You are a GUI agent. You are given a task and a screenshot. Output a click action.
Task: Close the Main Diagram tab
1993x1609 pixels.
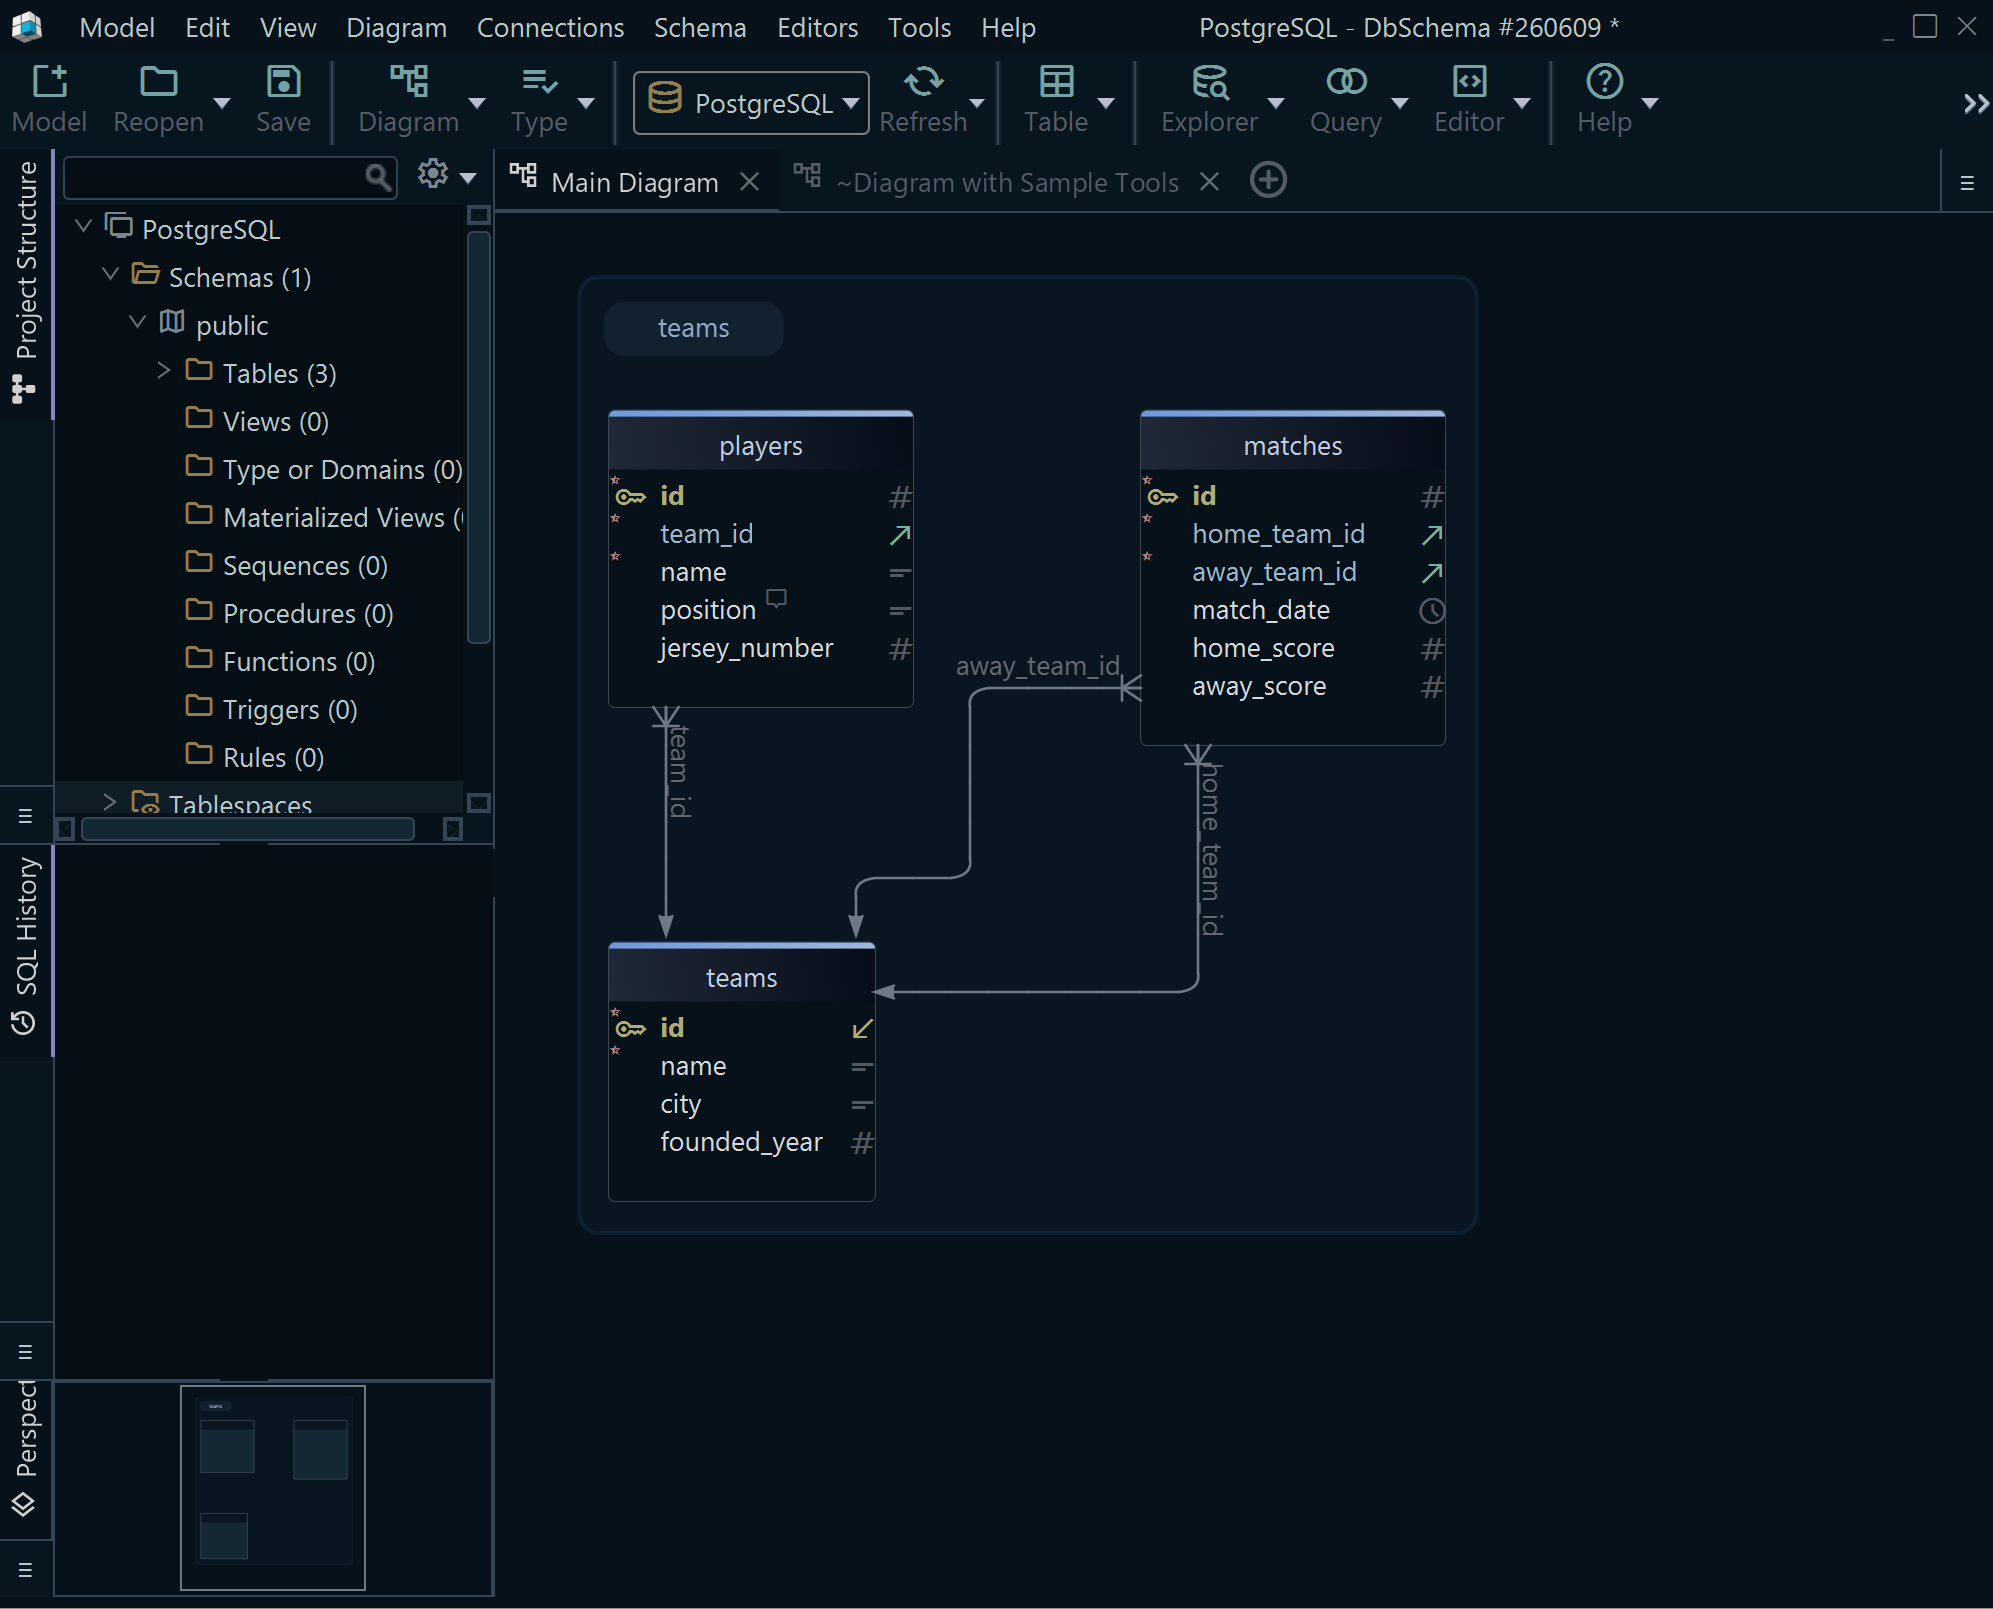750,182
